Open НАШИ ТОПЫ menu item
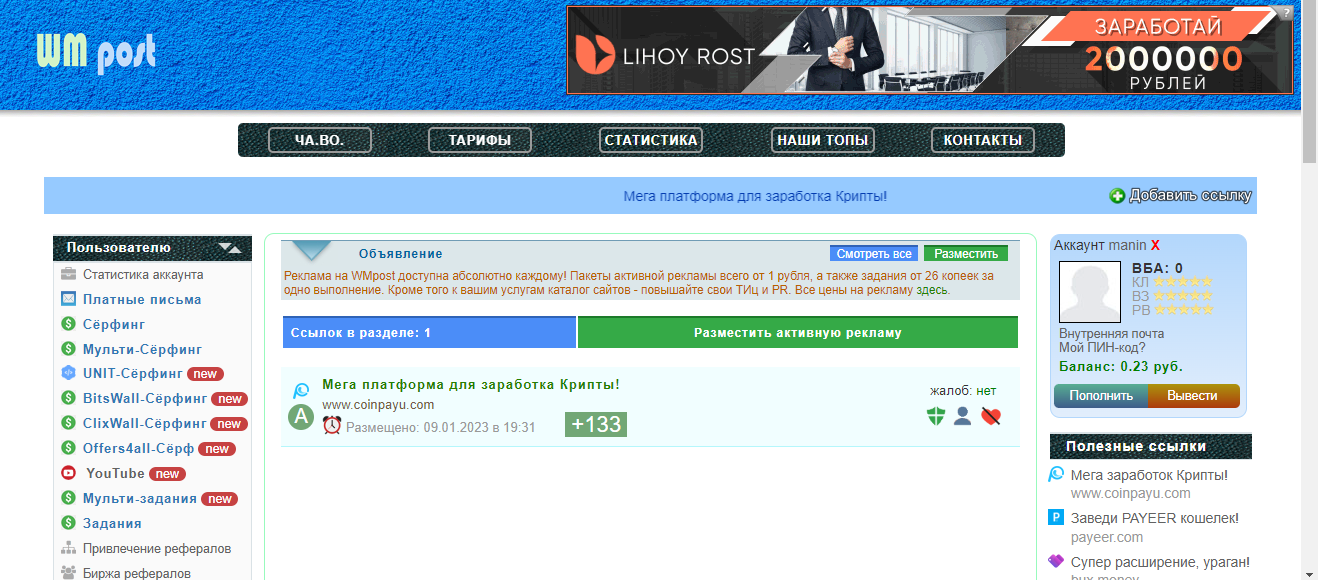 (x=823, y=140)
